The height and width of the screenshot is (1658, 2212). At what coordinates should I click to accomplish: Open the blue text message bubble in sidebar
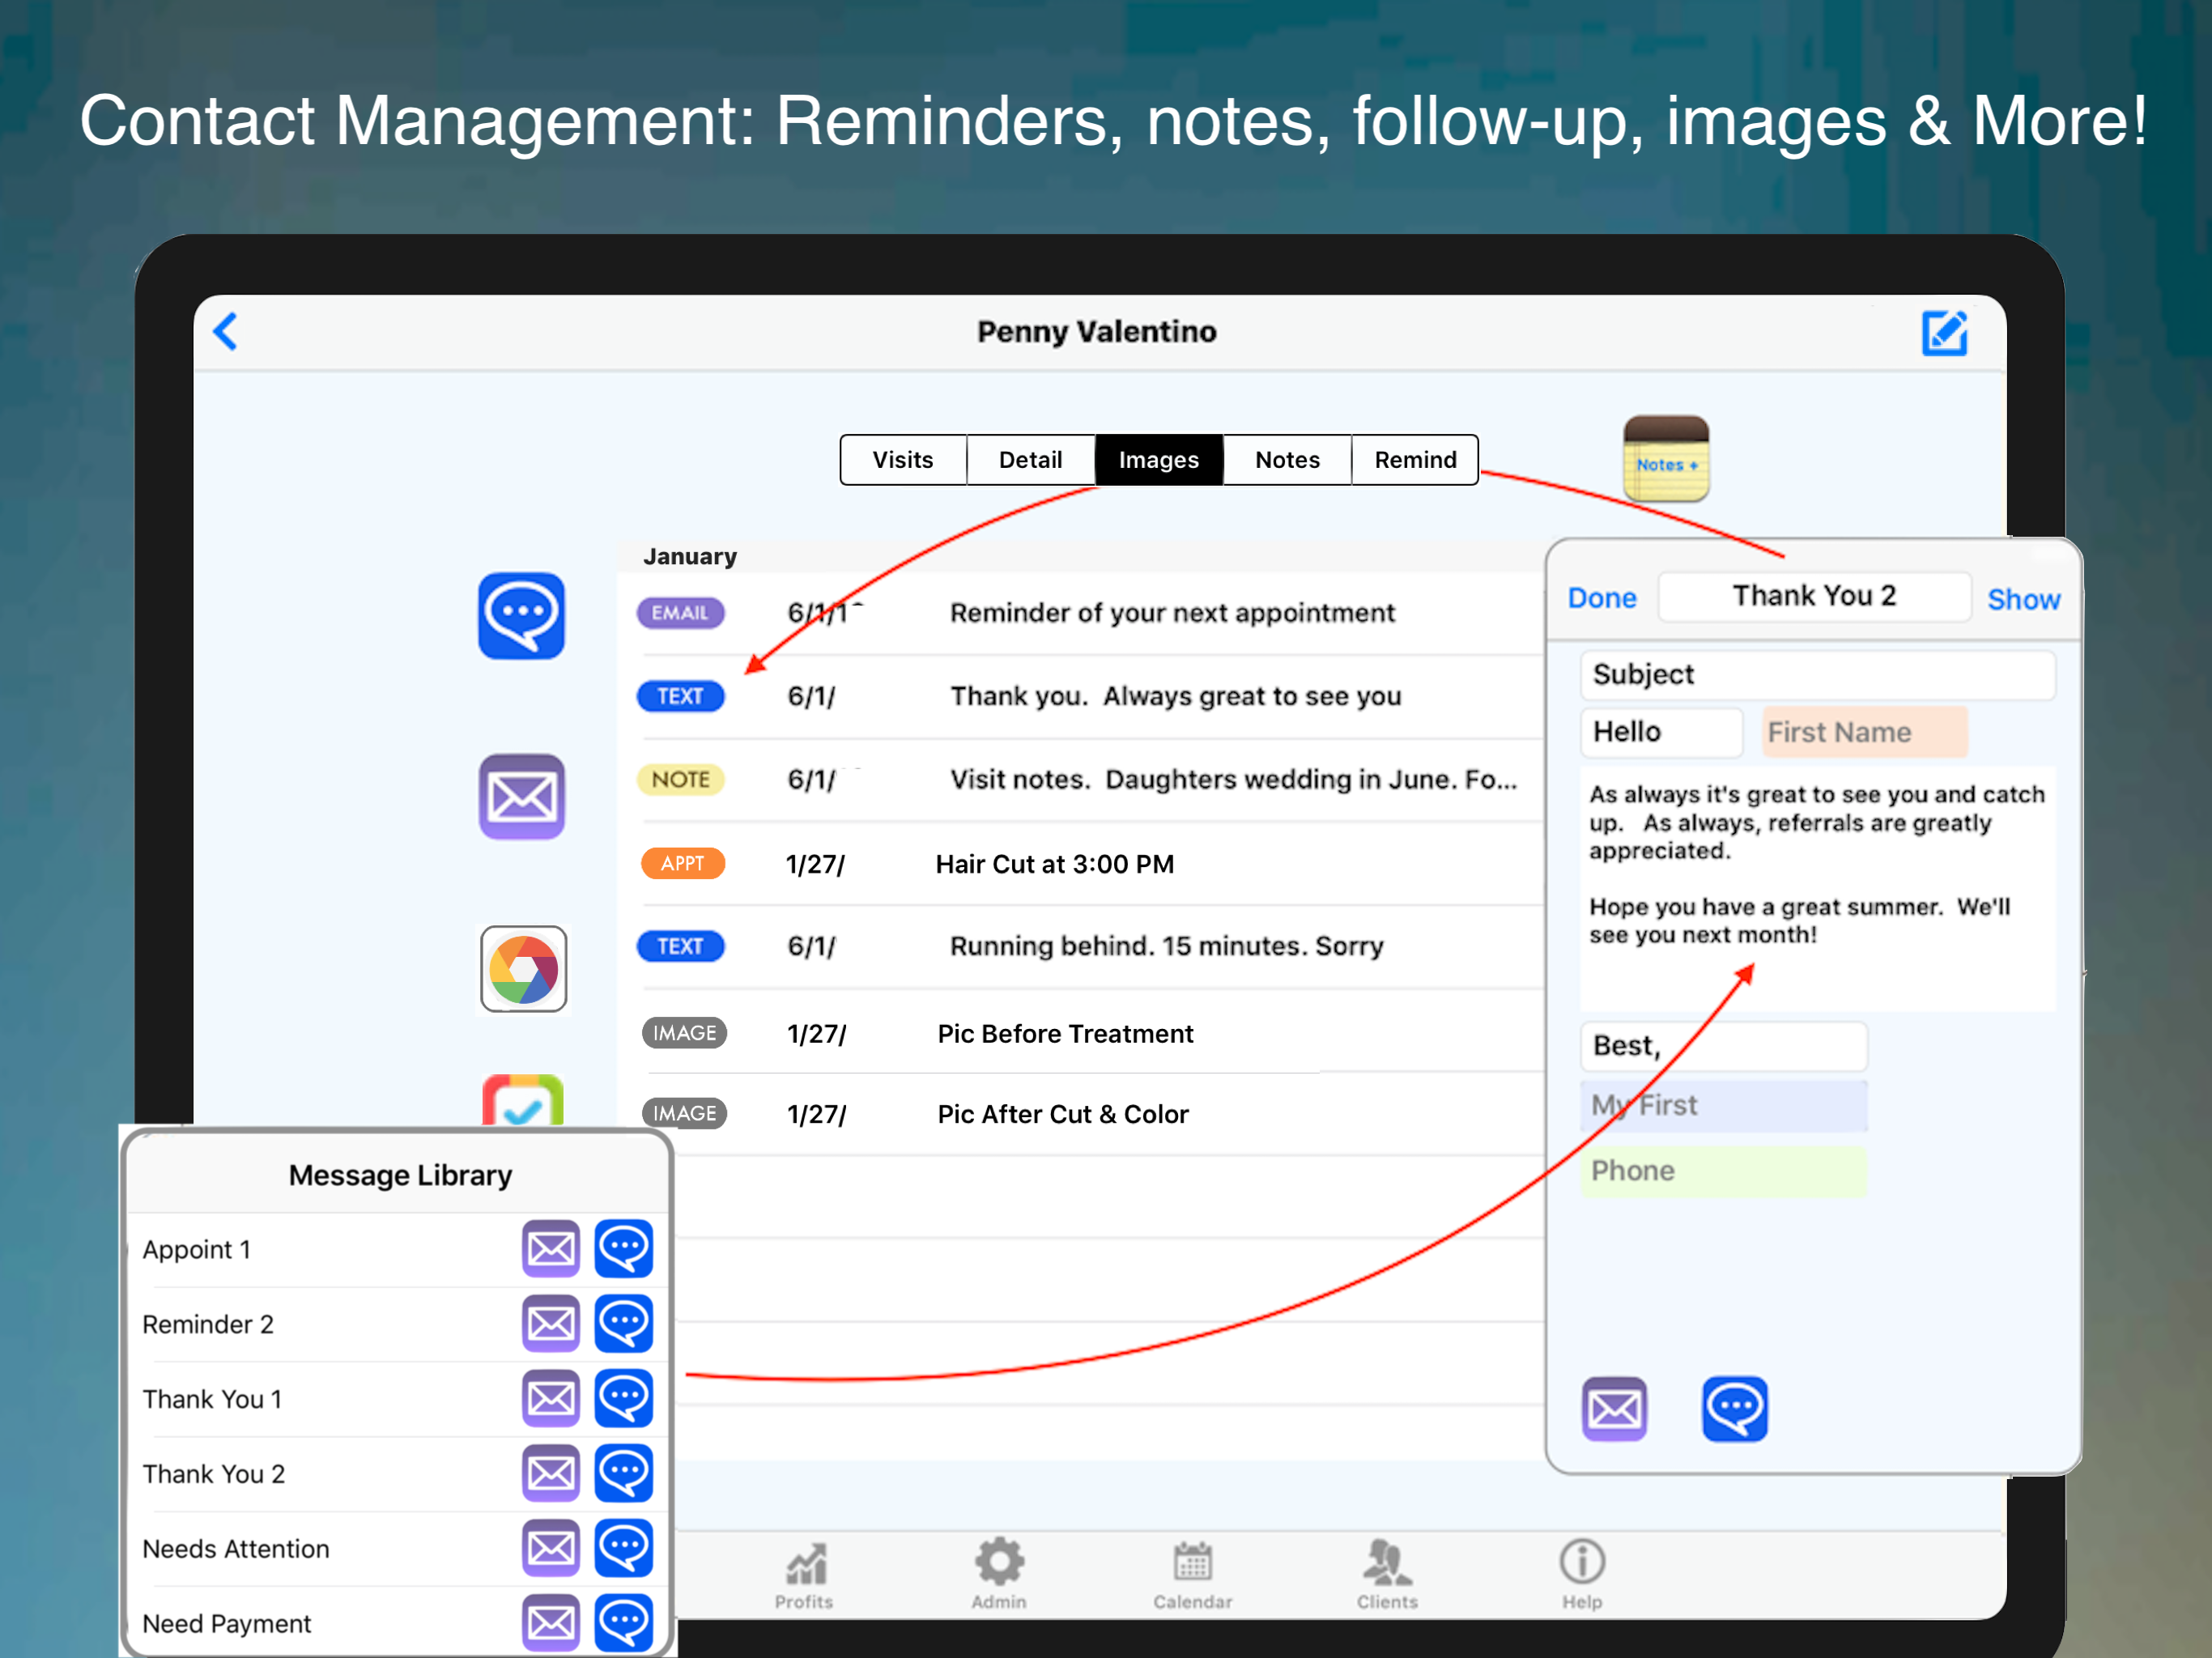click(x=521, y=616)
